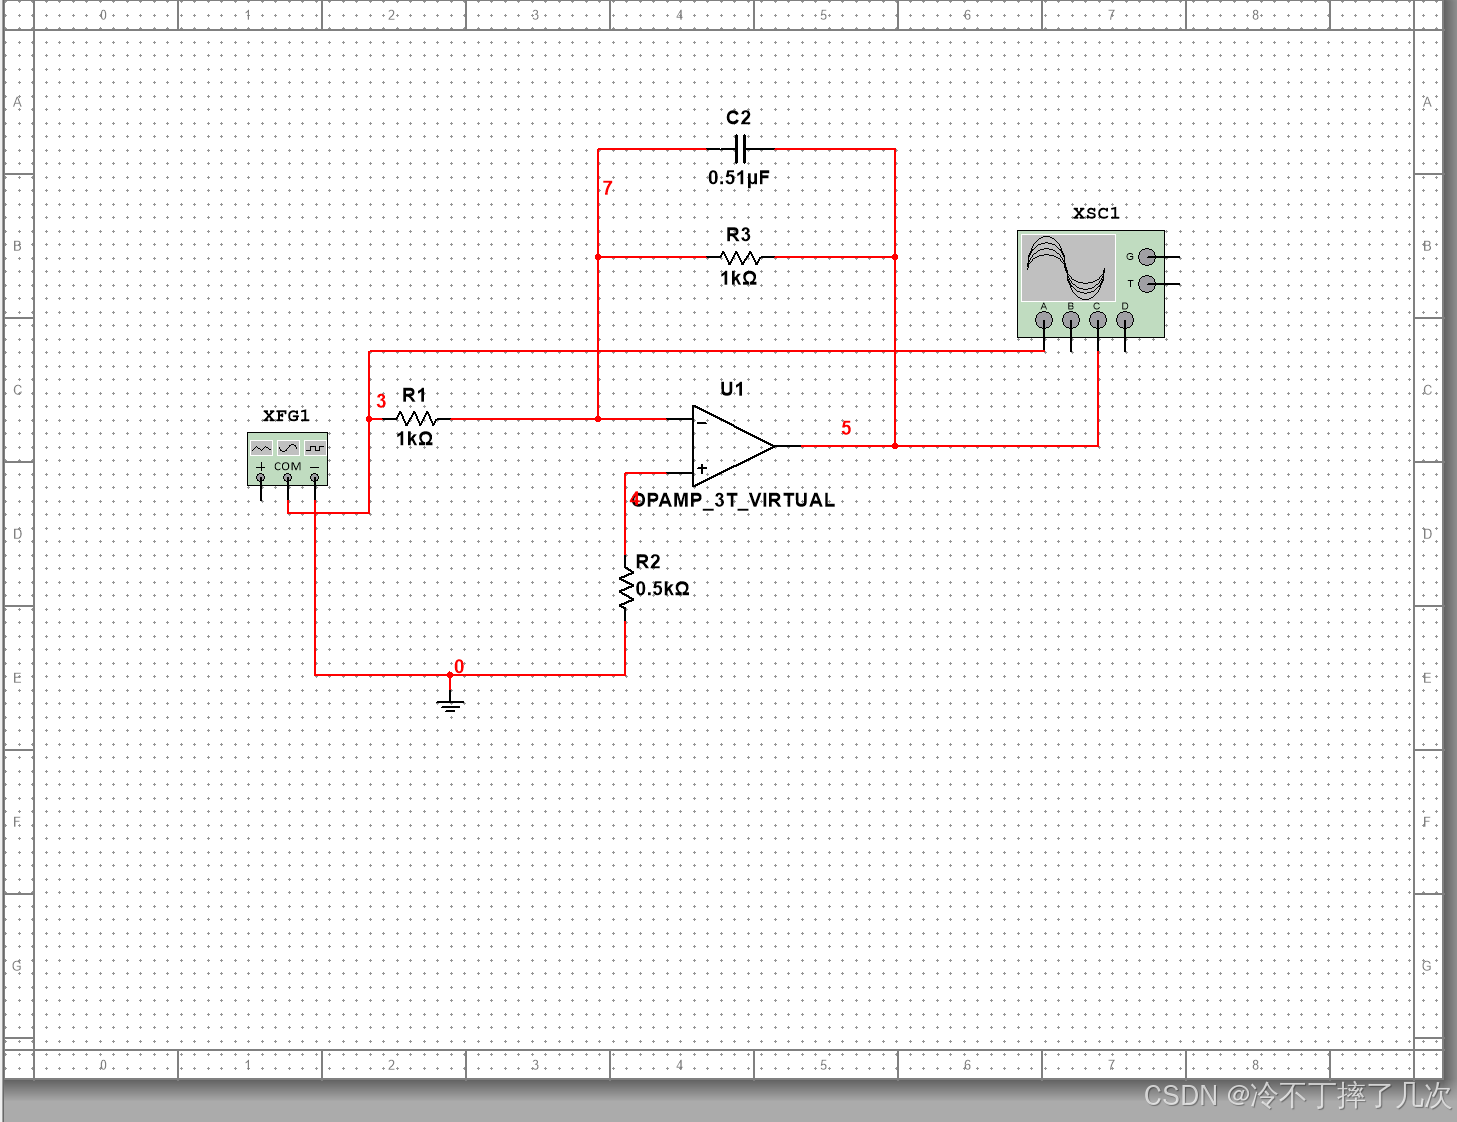Screen dimensions: 1457x1122
Task: Select the U1 op-amp triangle symbol
Action: tap(733, 446)
